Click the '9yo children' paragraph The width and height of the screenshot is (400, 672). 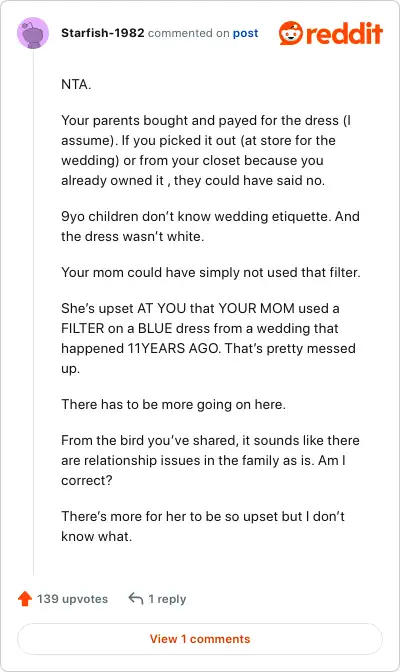[x=210, y=226]
